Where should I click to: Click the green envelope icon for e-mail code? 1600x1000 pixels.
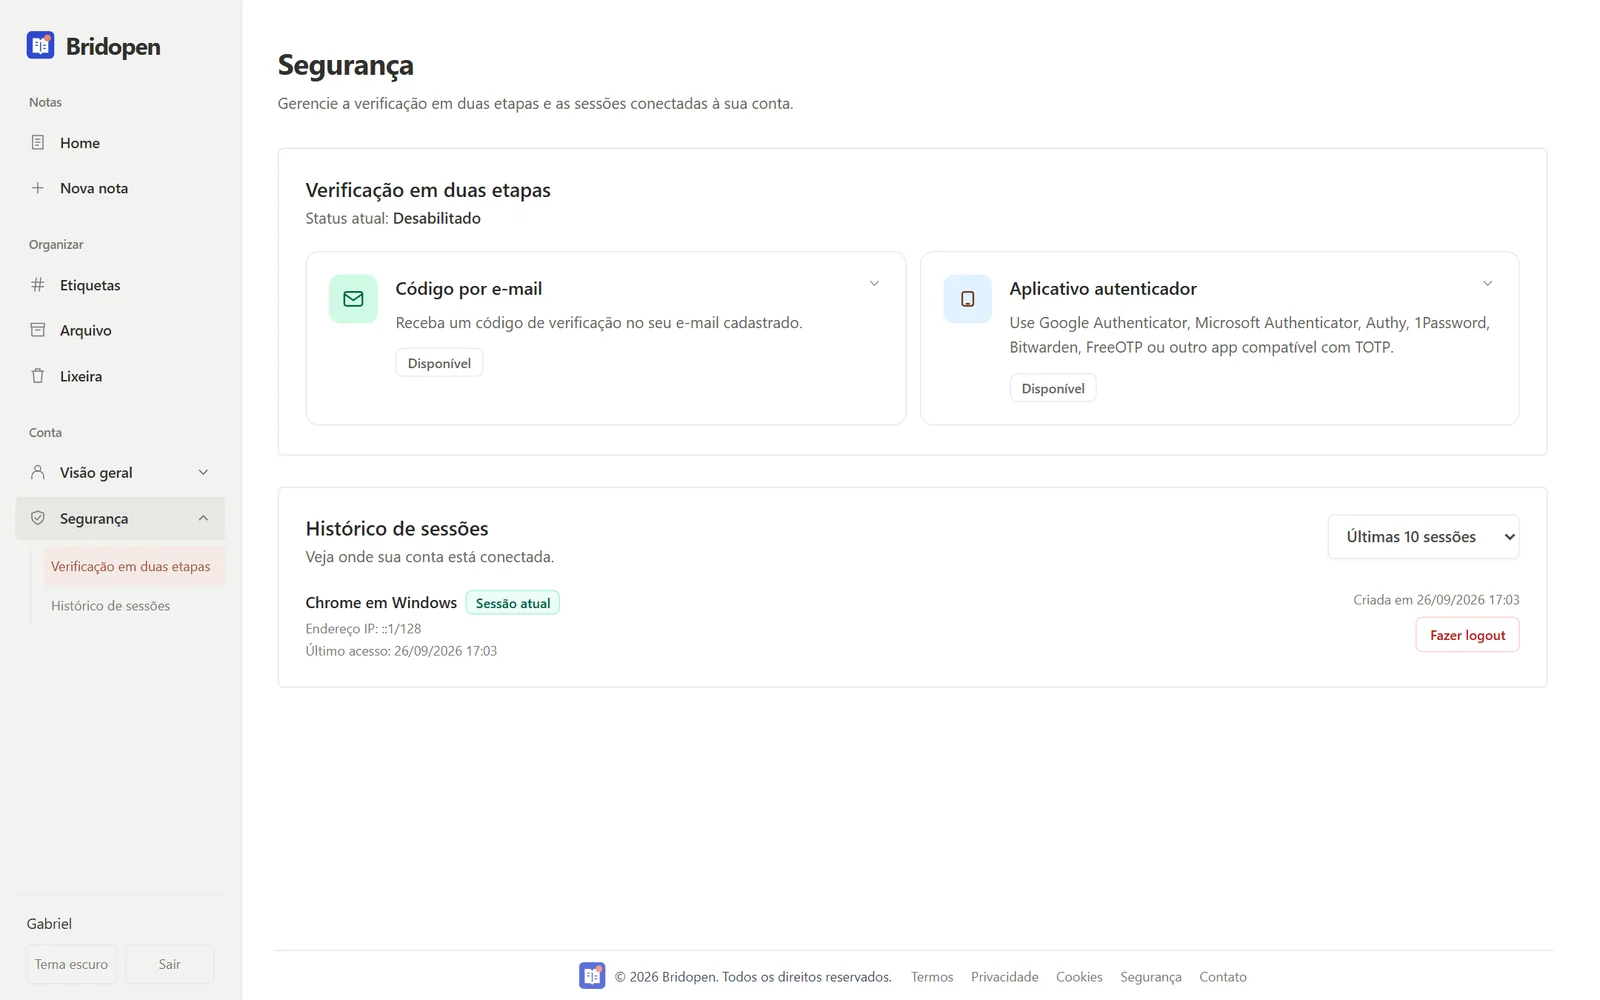[353, 299]
